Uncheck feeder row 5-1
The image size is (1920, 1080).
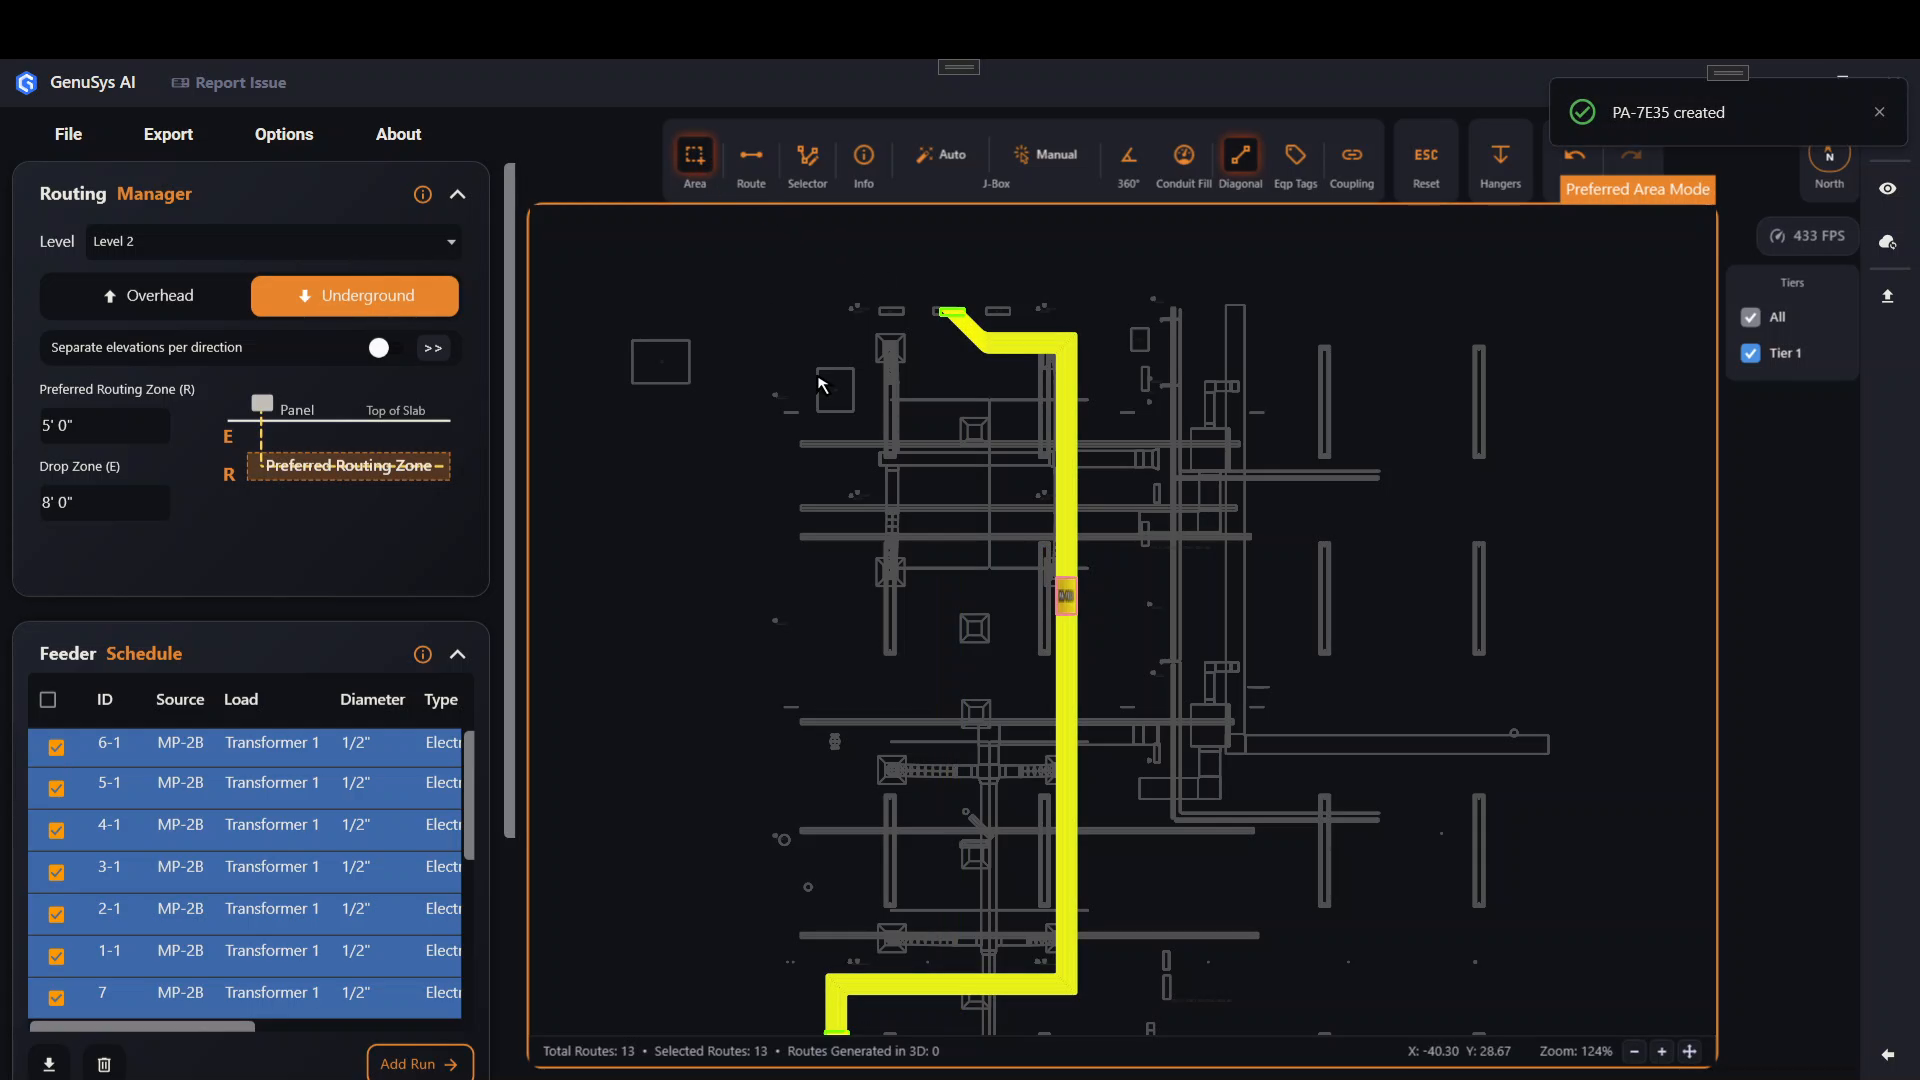click(56, 789)
